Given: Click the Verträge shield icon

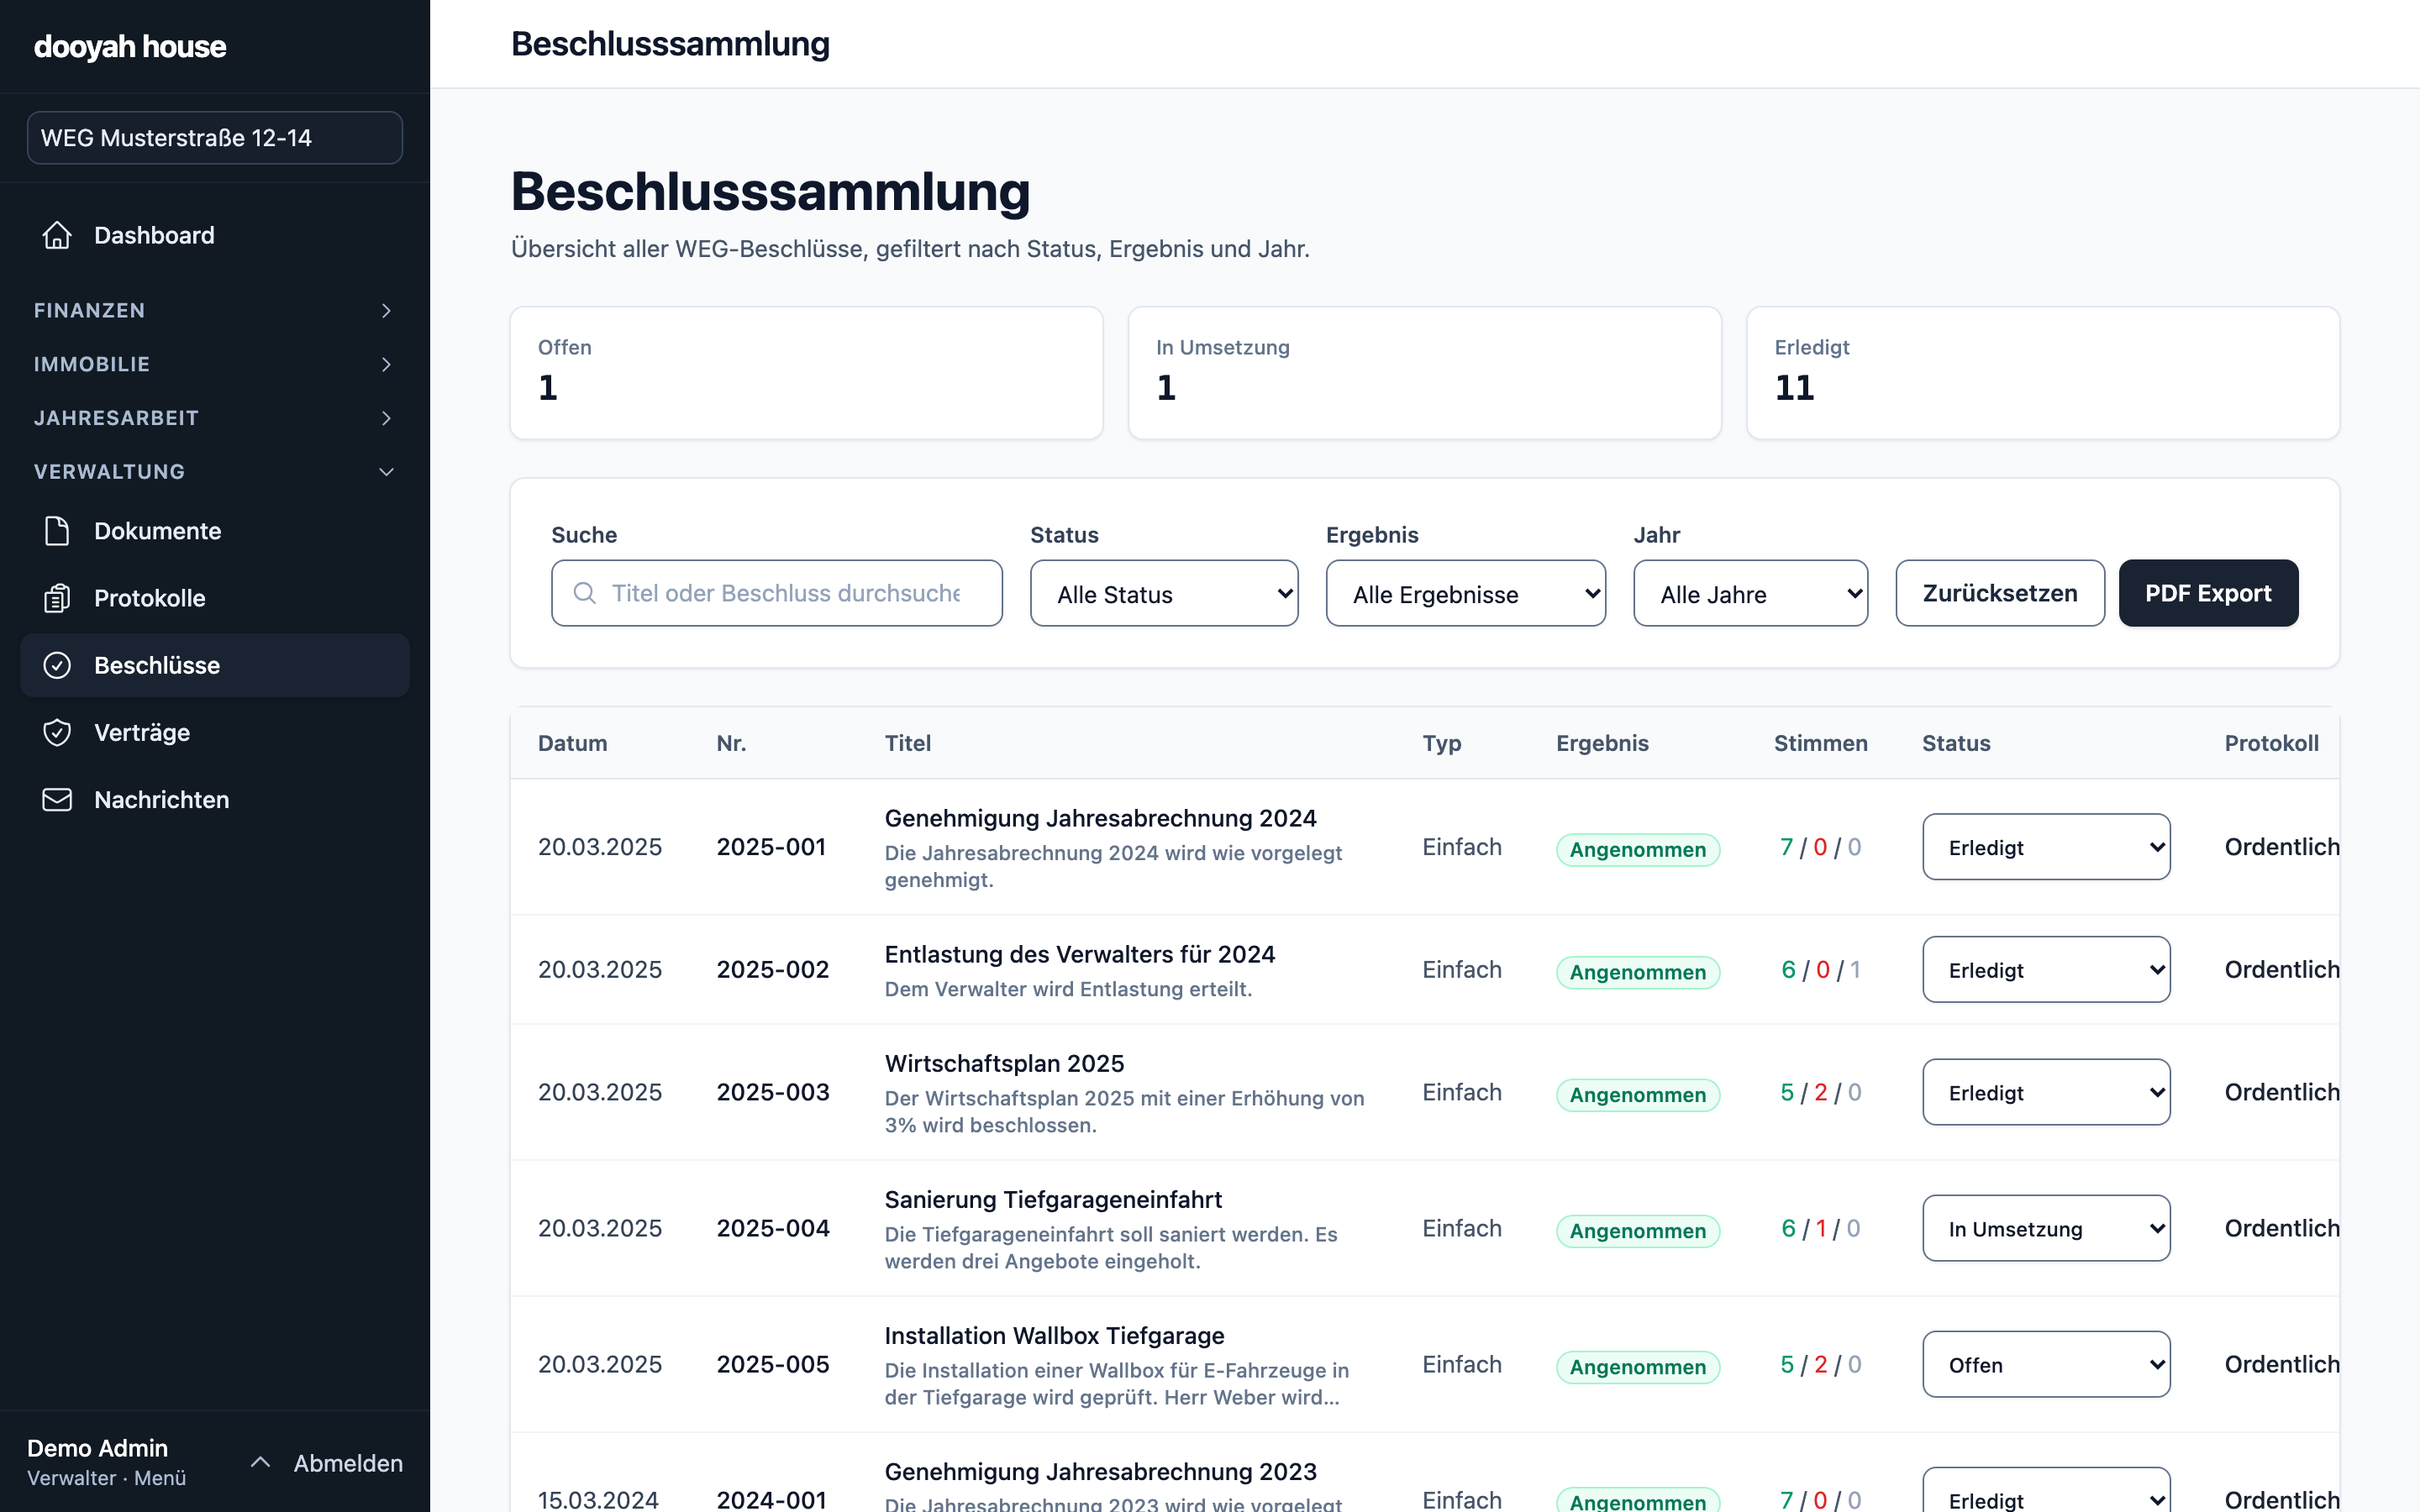Looking at the screenshot, I should (x=57, y=732).
